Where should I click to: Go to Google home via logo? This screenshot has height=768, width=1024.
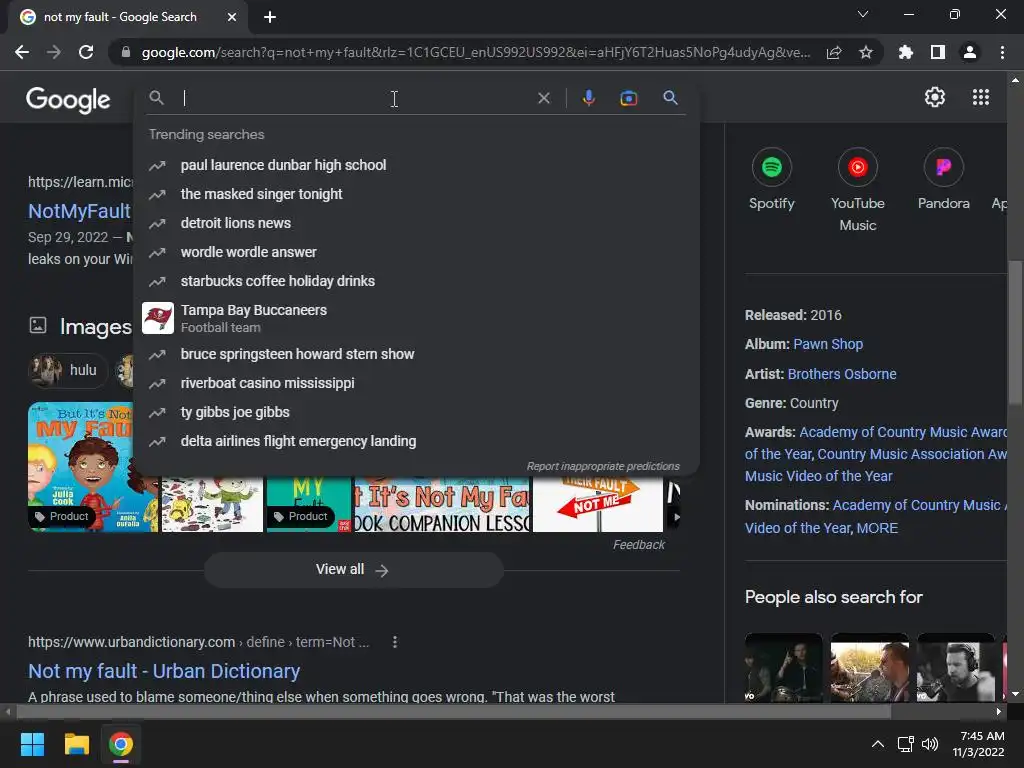tap(68, 99)
